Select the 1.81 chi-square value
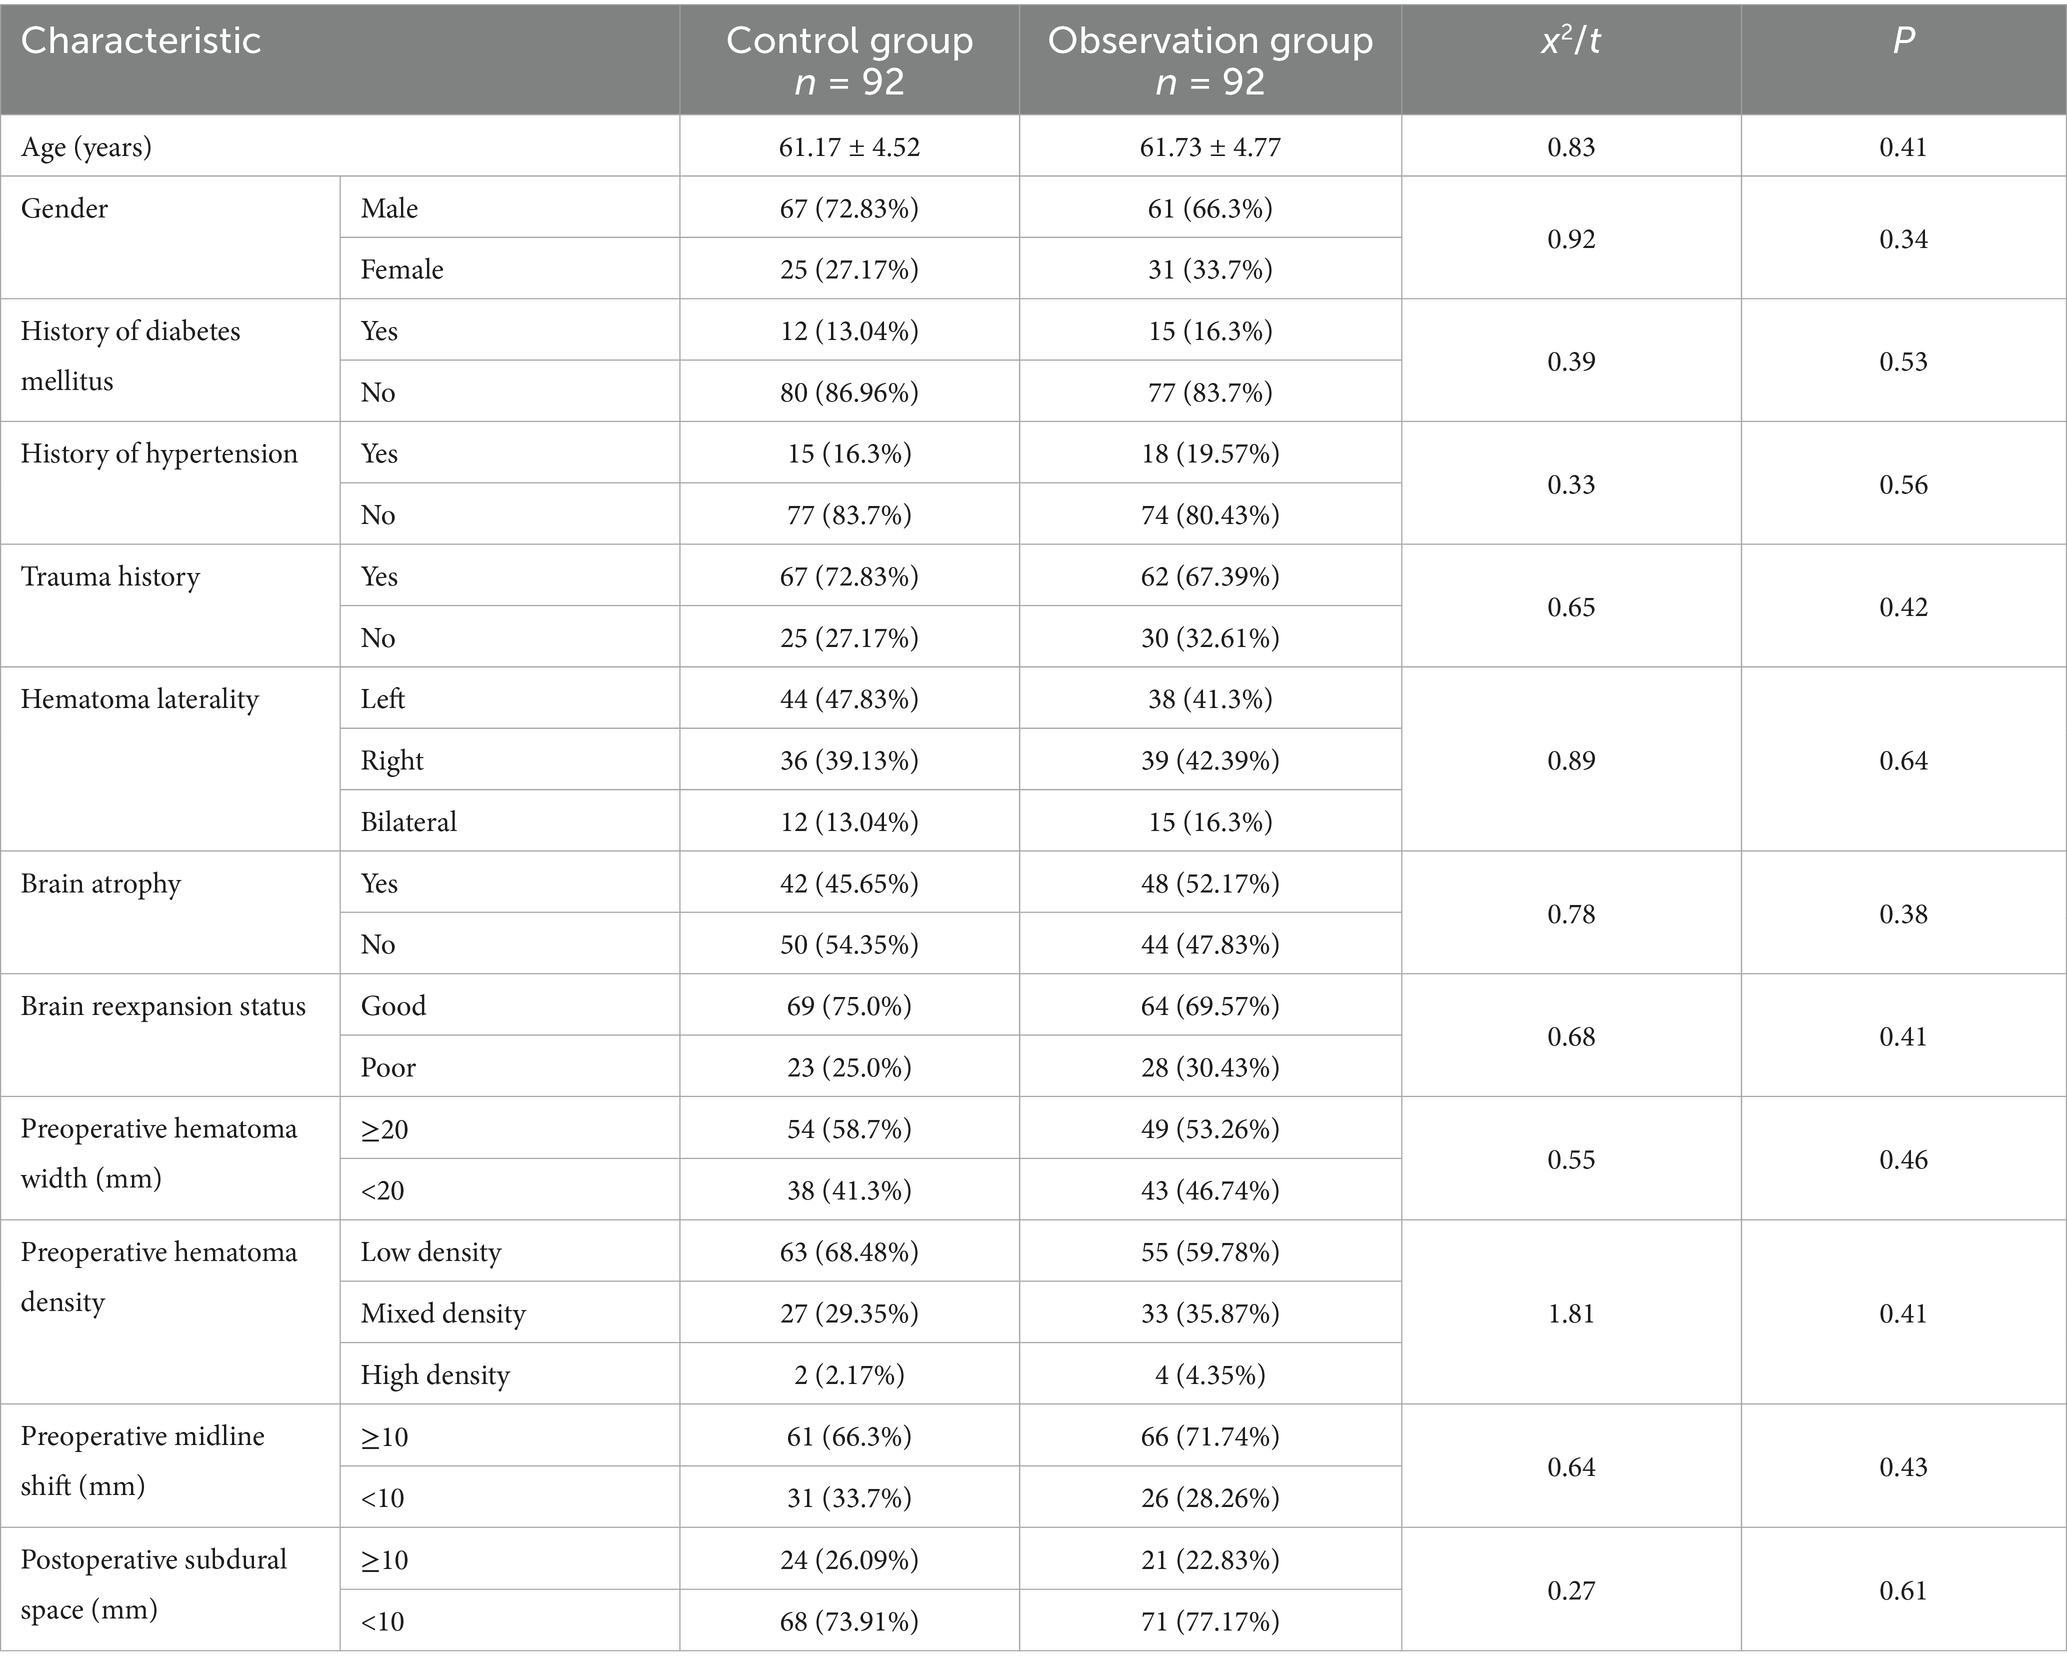The height and width of the screenshot is (1669, 2067). [1571, 1313]
